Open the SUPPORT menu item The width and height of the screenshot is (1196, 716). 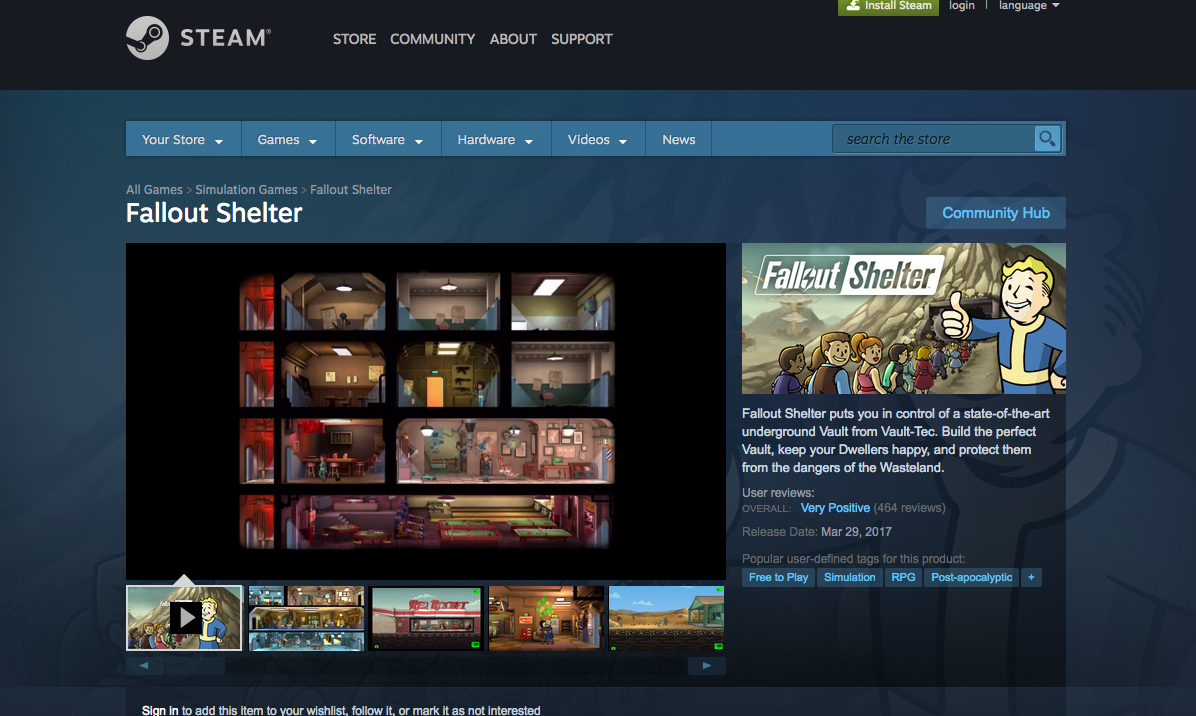tap(582, 39)
